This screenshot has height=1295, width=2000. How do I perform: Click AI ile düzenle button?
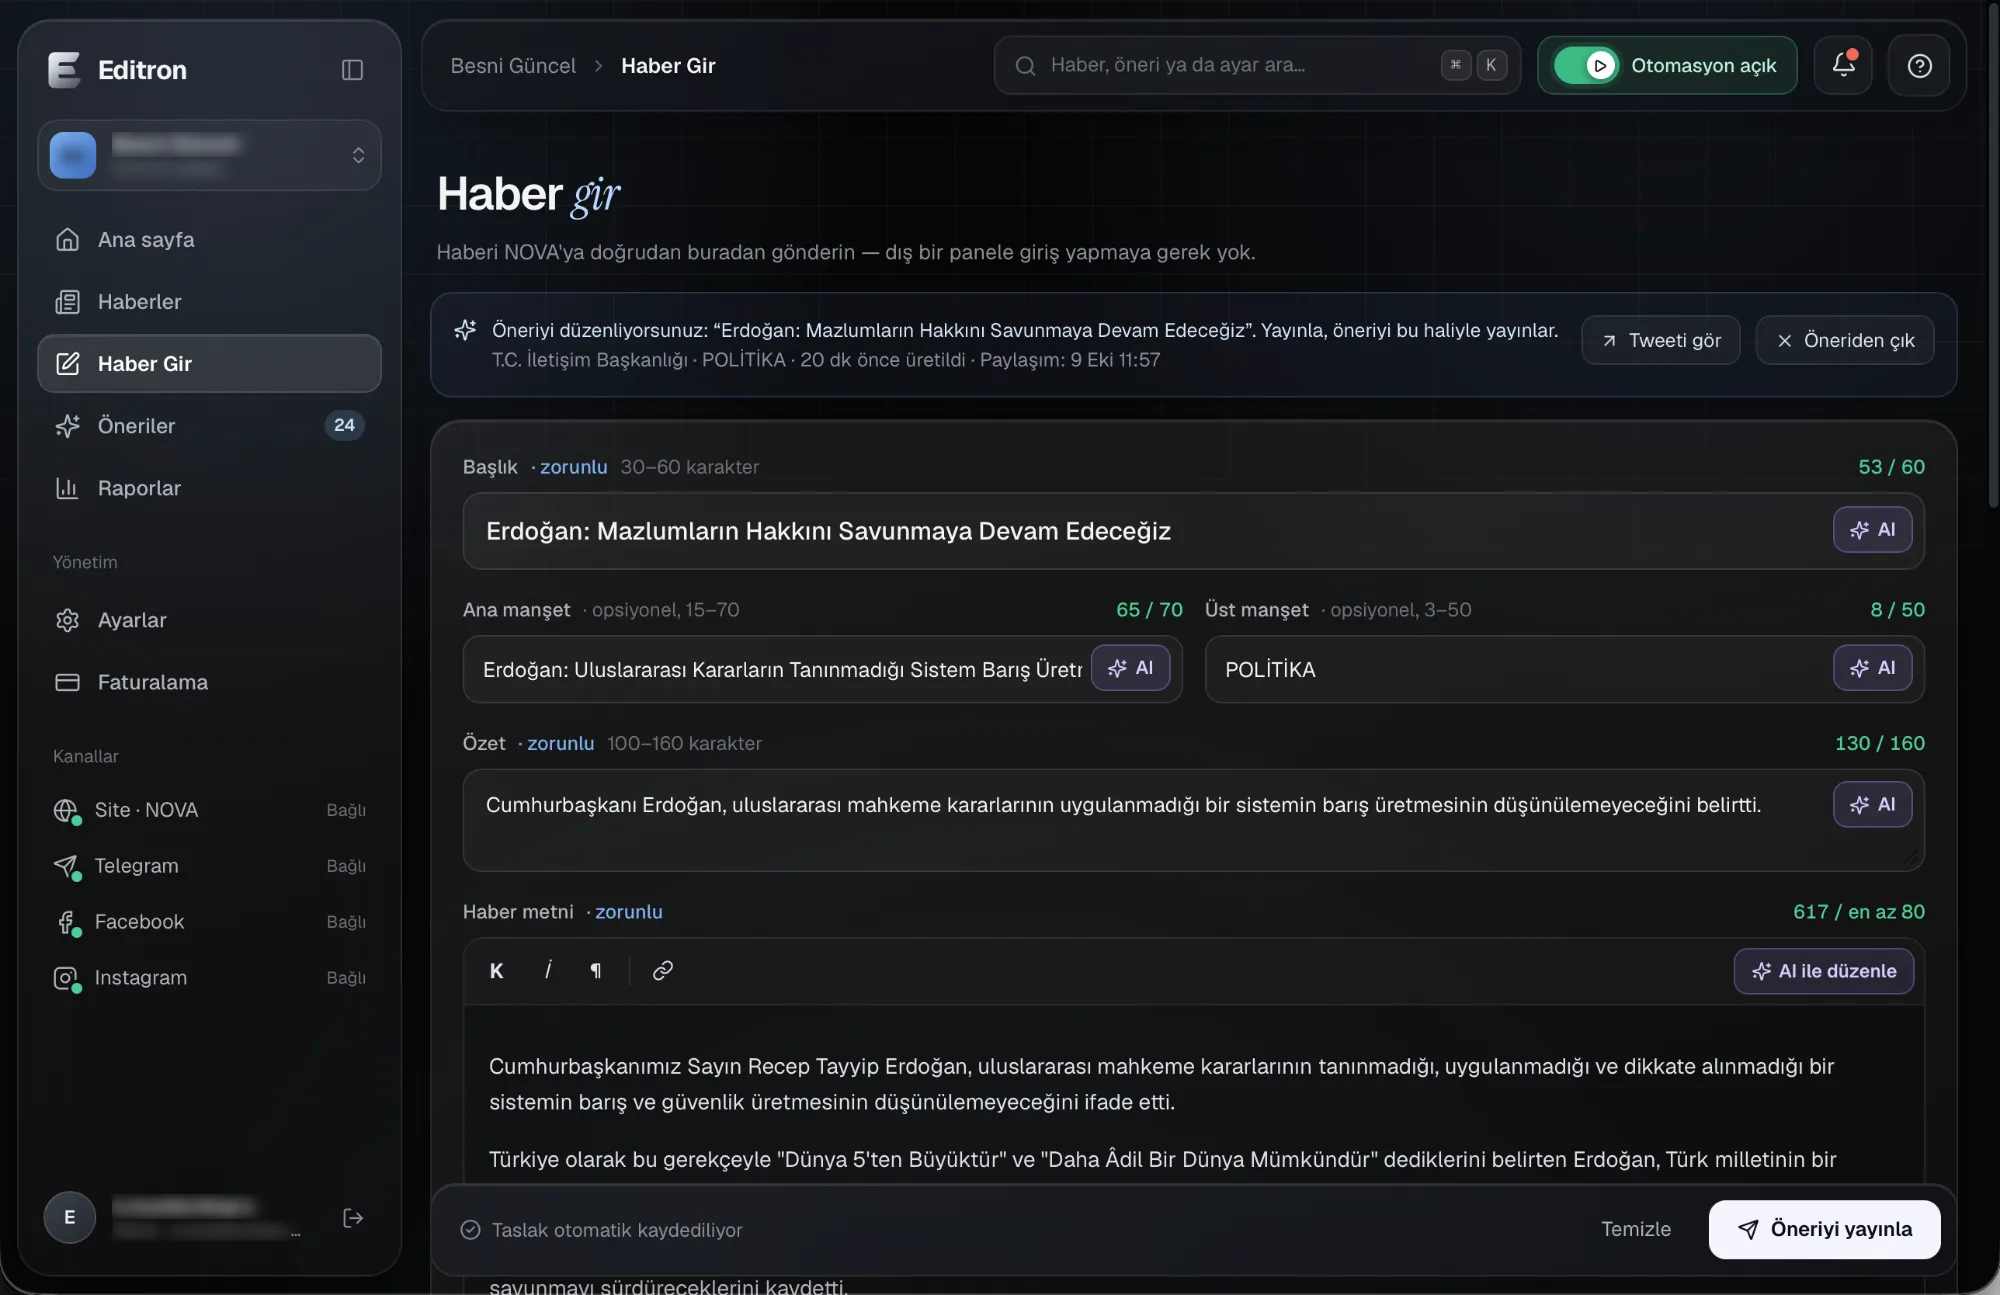click(1824, 971)
